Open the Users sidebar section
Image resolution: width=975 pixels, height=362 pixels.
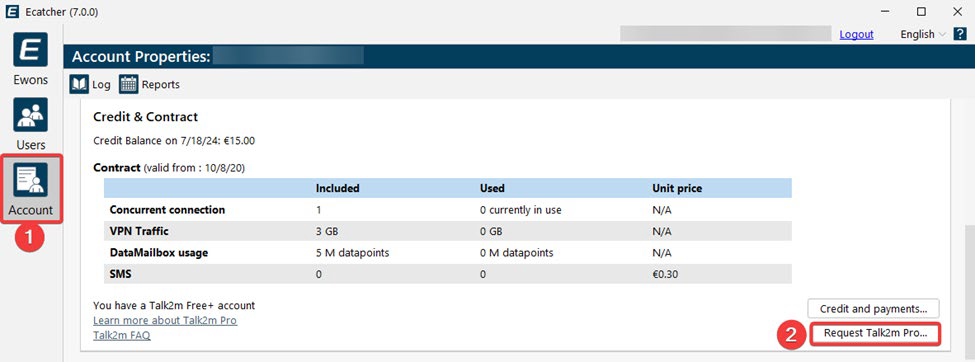(x=30, y=124)
